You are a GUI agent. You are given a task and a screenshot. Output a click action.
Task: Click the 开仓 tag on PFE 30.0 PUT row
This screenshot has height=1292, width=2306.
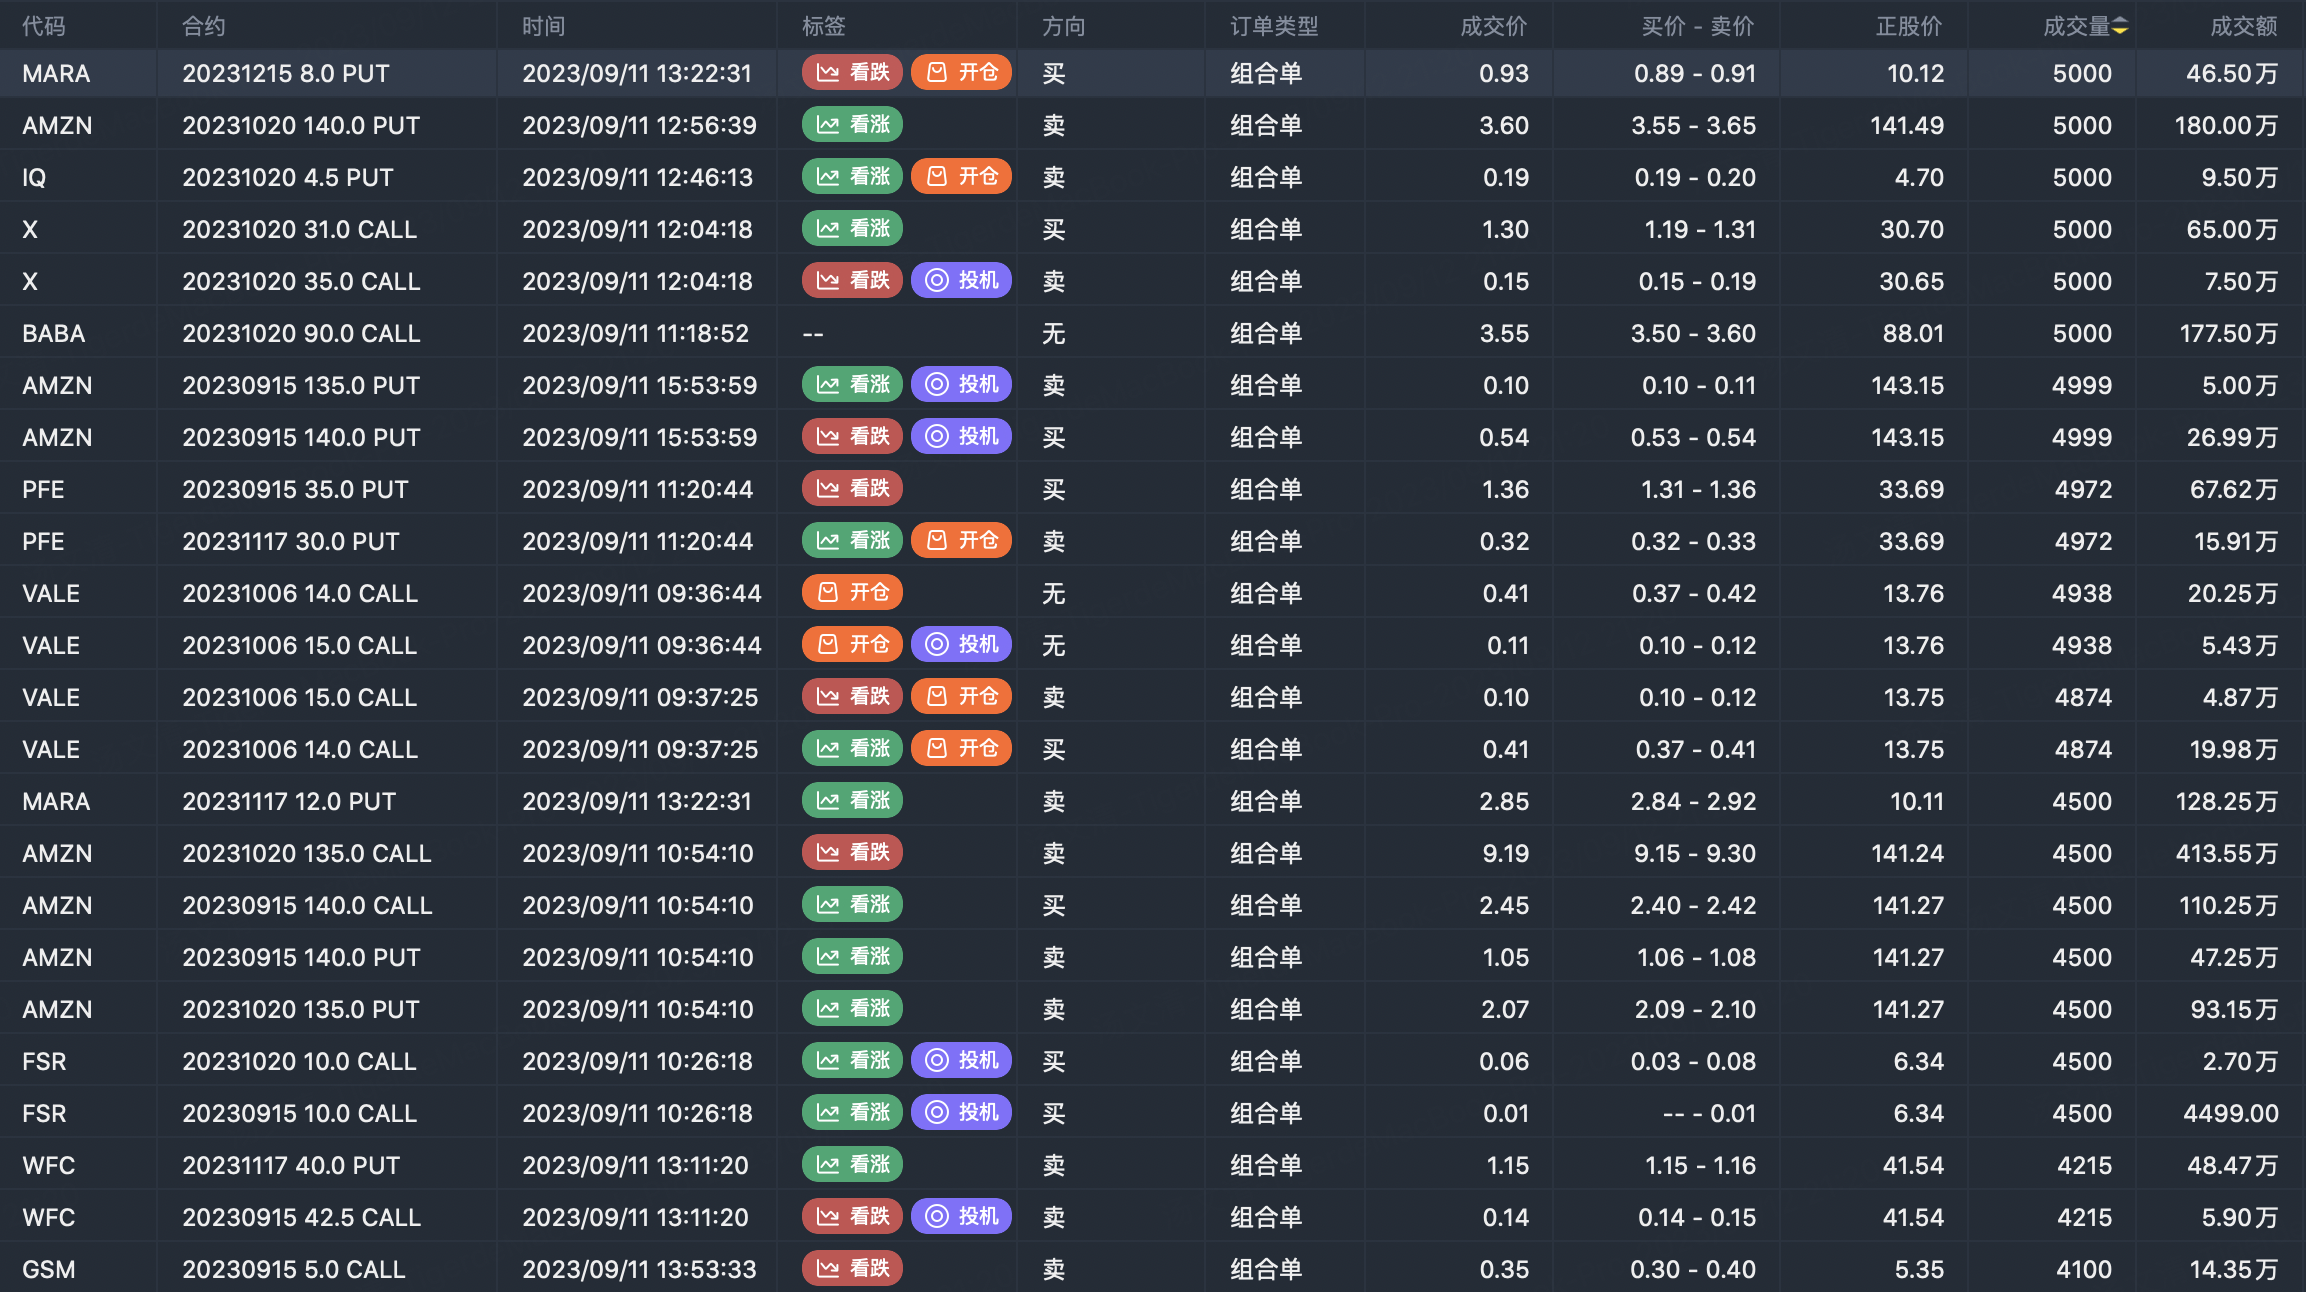pos(961,541)
